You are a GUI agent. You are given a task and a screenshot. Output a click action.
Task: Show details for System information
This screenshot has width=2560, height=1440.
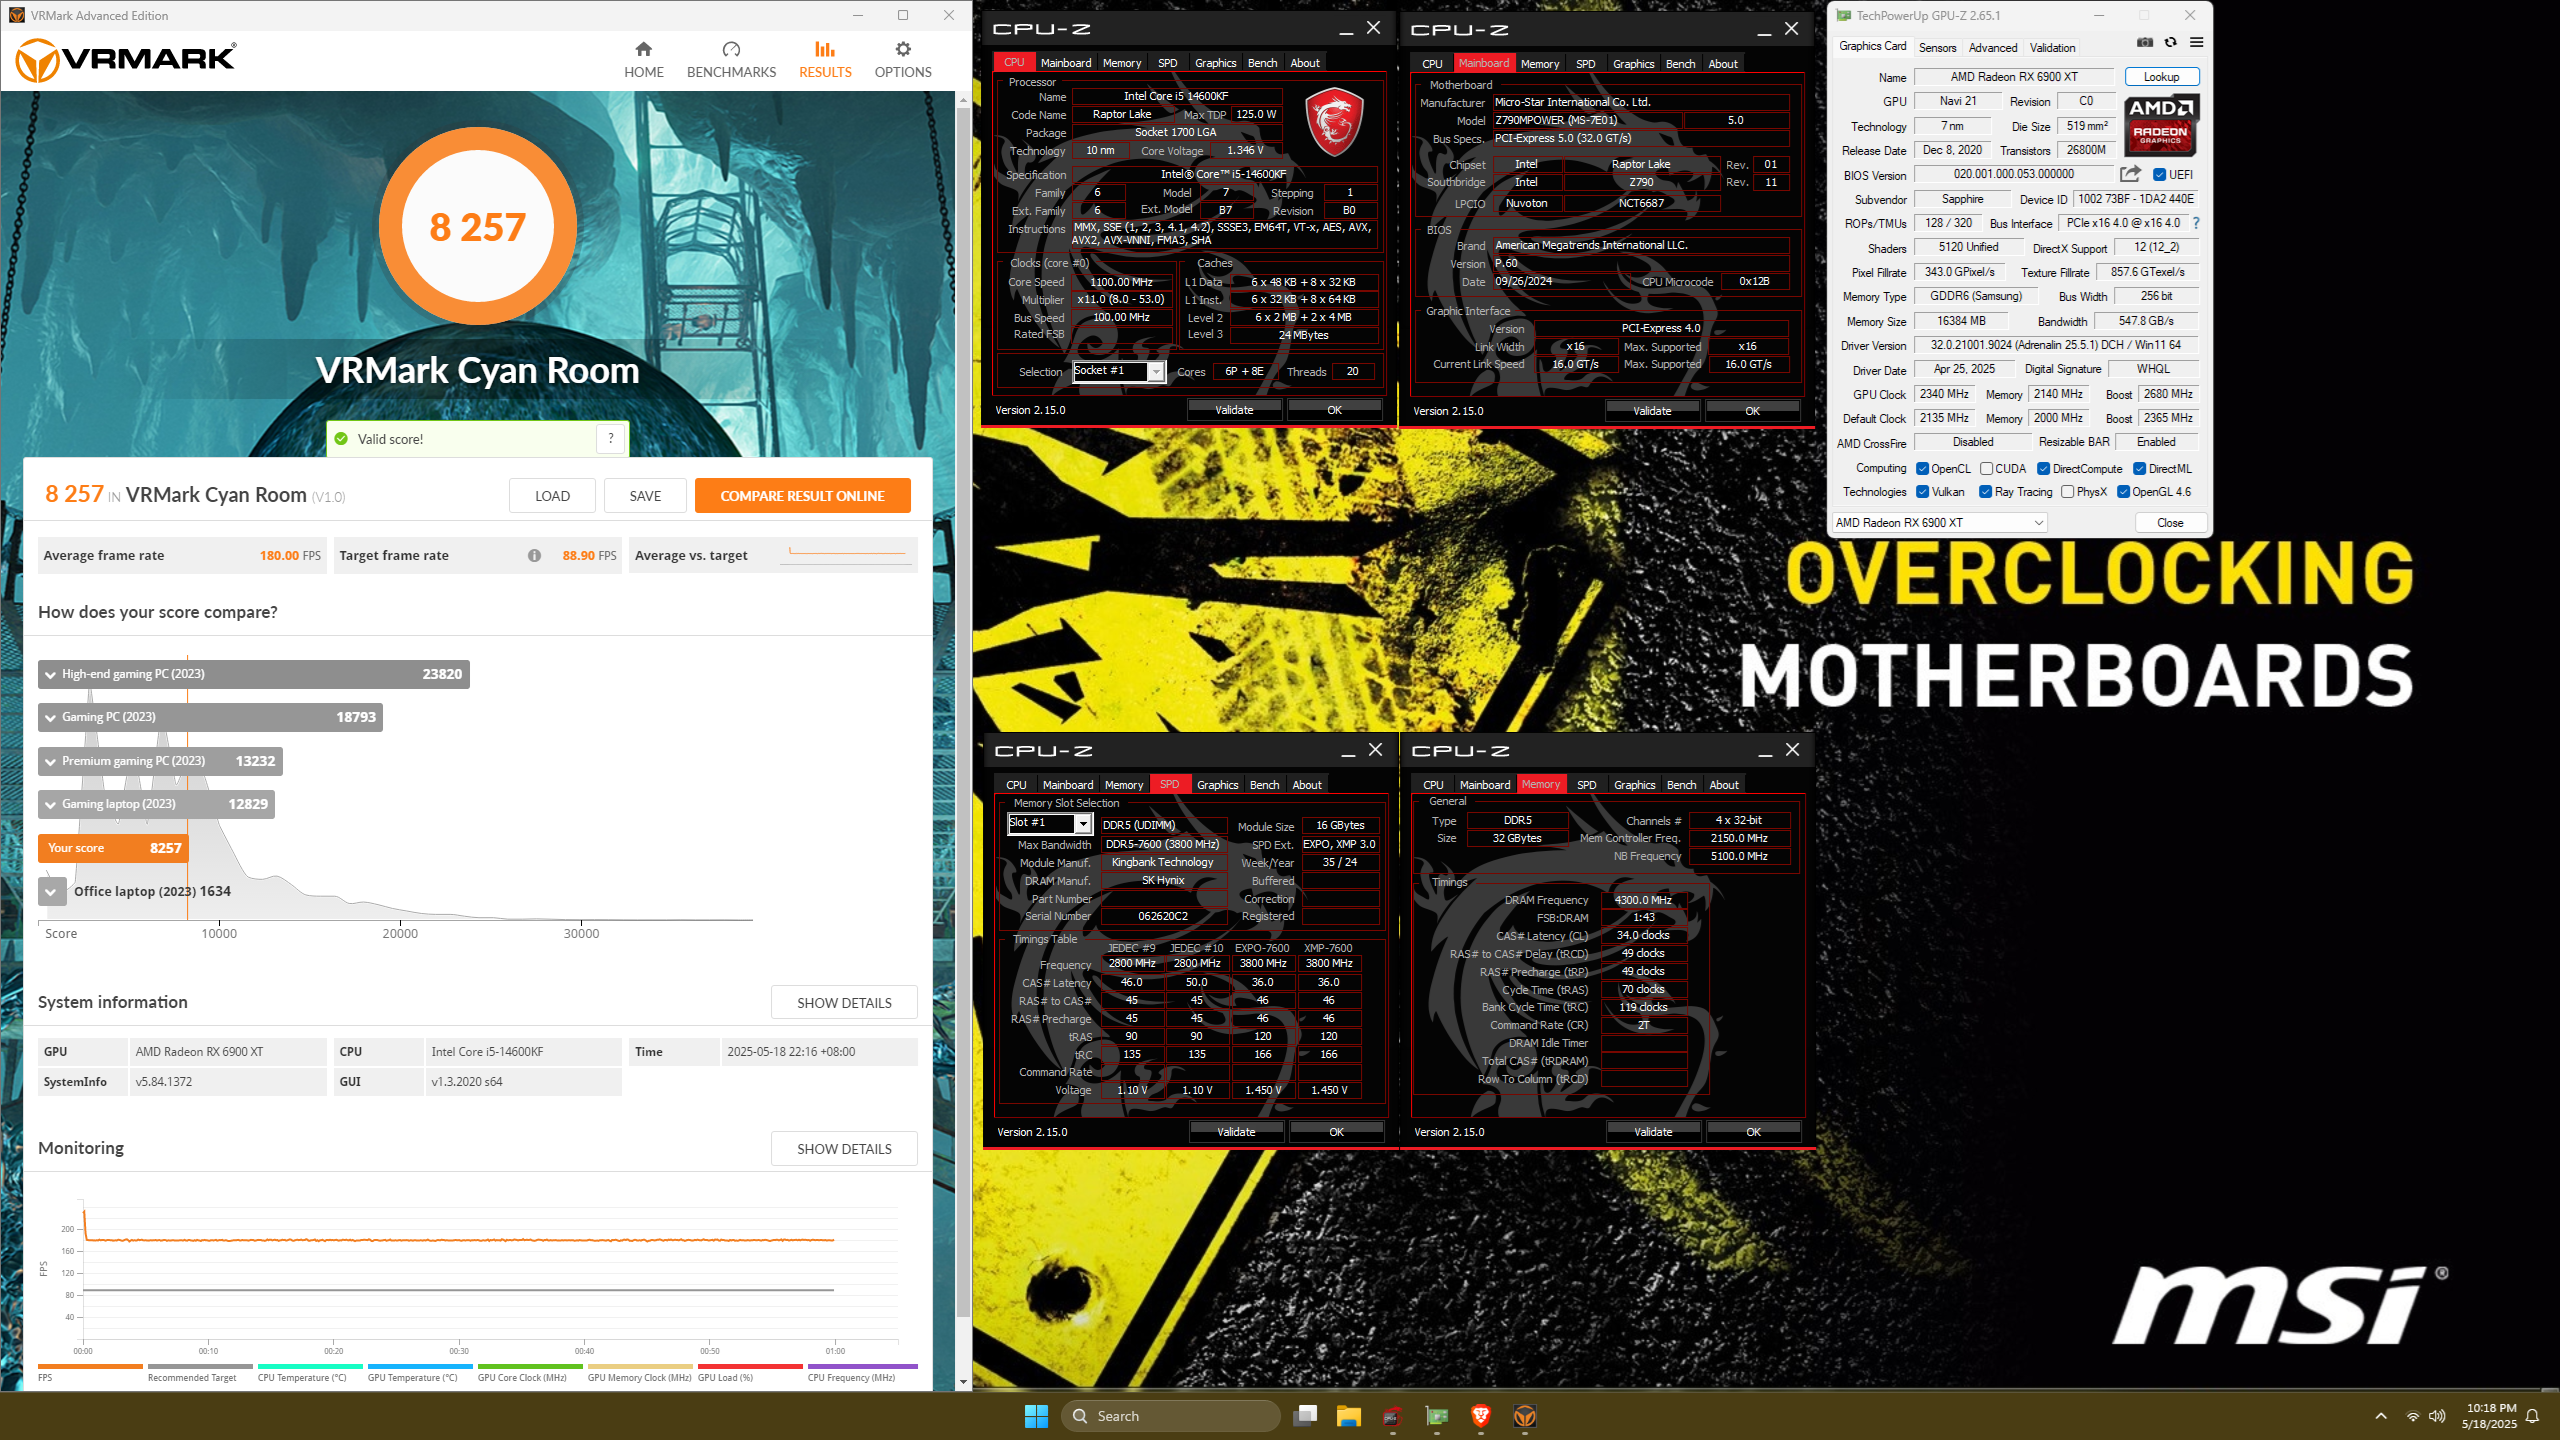[844, 1003]
